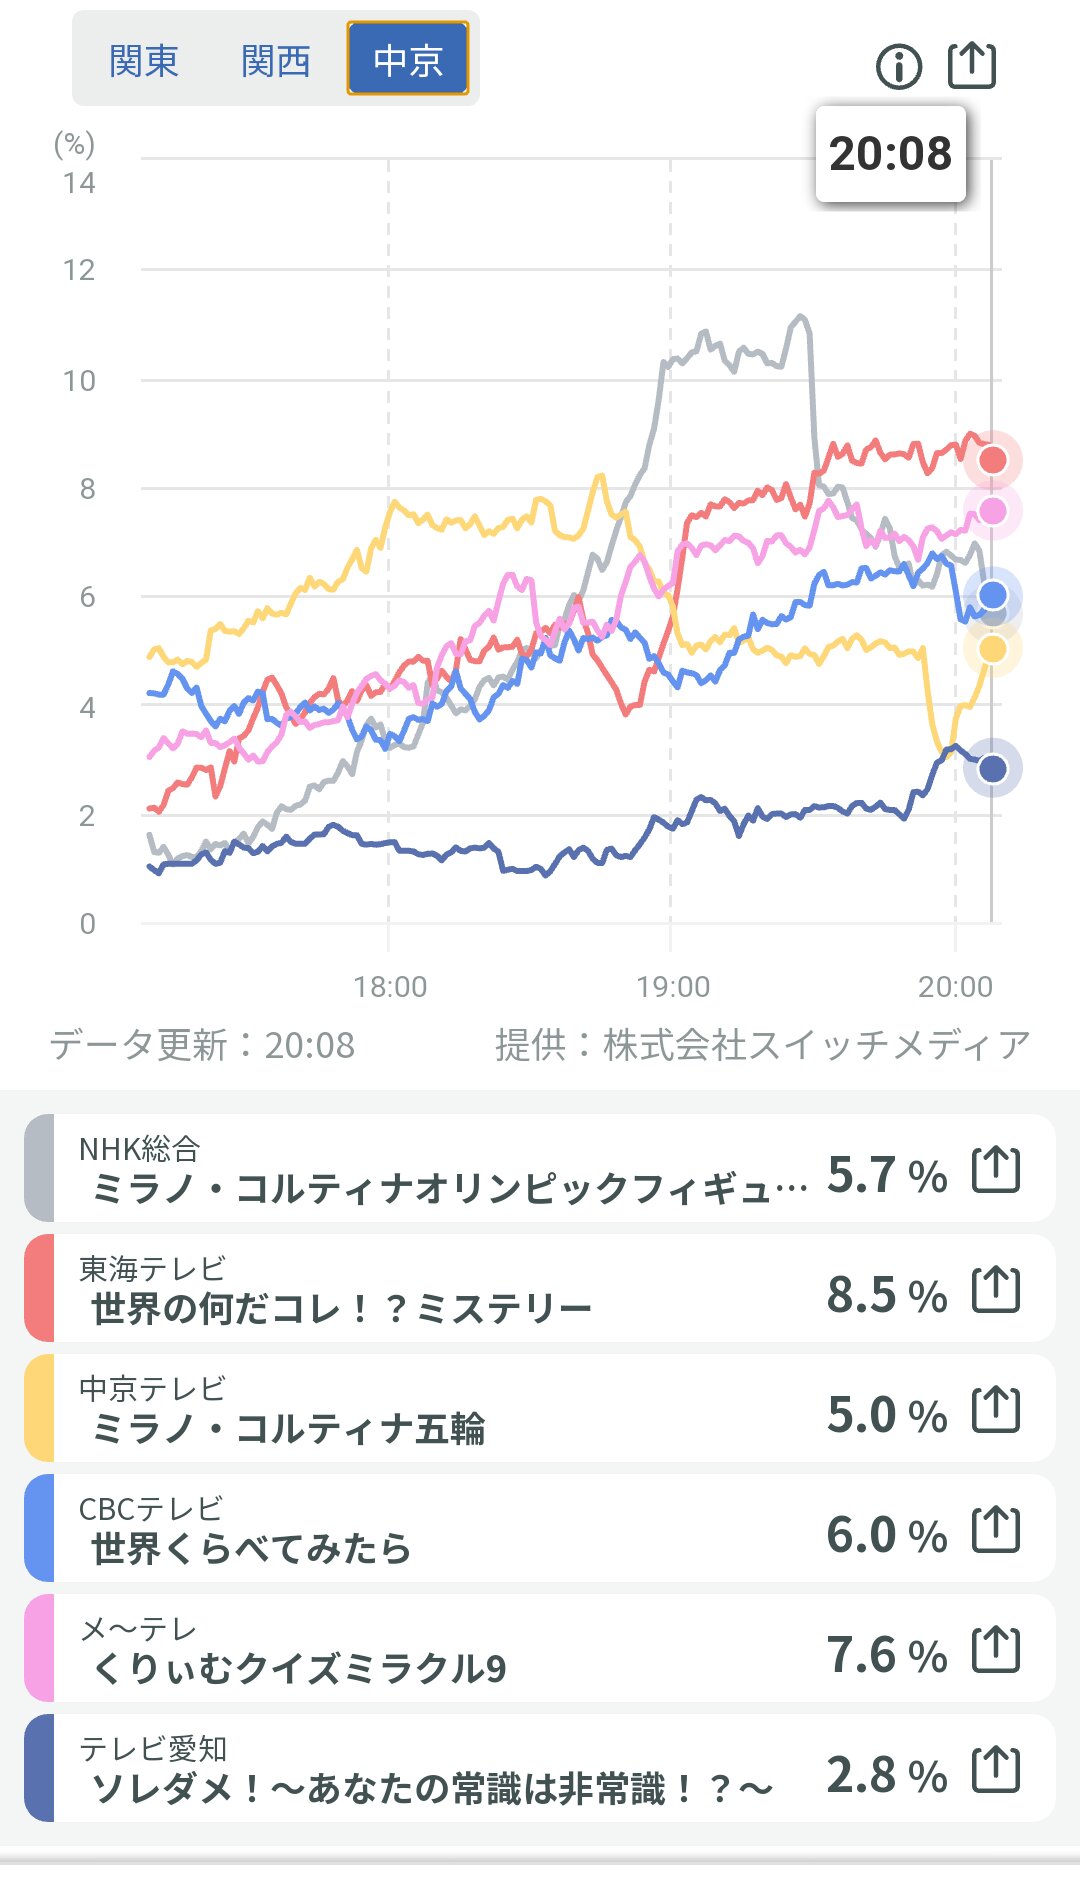Image resolution: width=1080 pixels, height=1896 pixels.
Task: Share the 東海テレビ rating entry
Action: pyautogui.click(x=996, y=1290)
